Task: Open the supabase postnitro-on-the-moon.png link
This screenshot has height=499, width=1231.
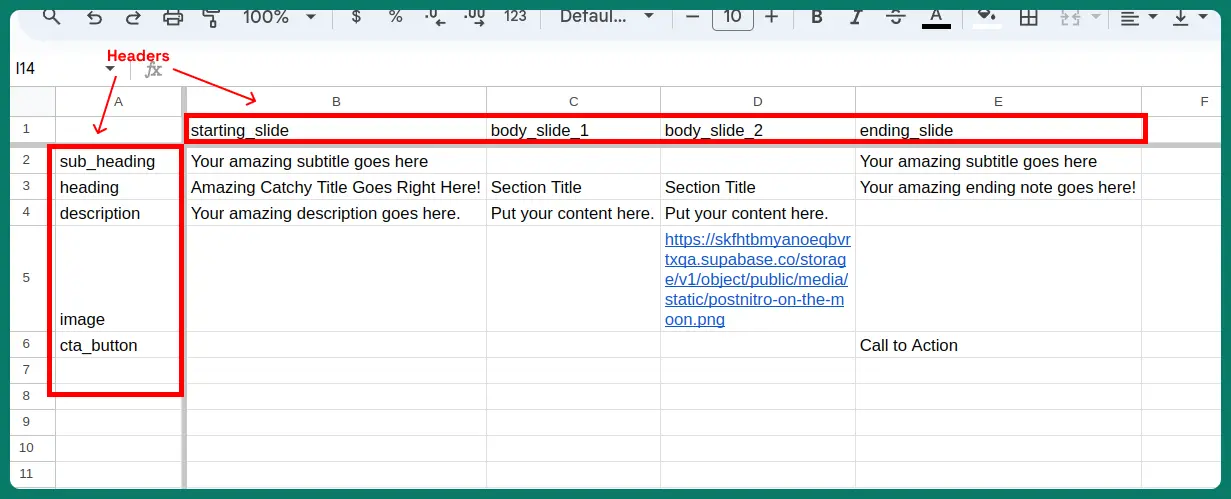Action: (x=758, y=280)
